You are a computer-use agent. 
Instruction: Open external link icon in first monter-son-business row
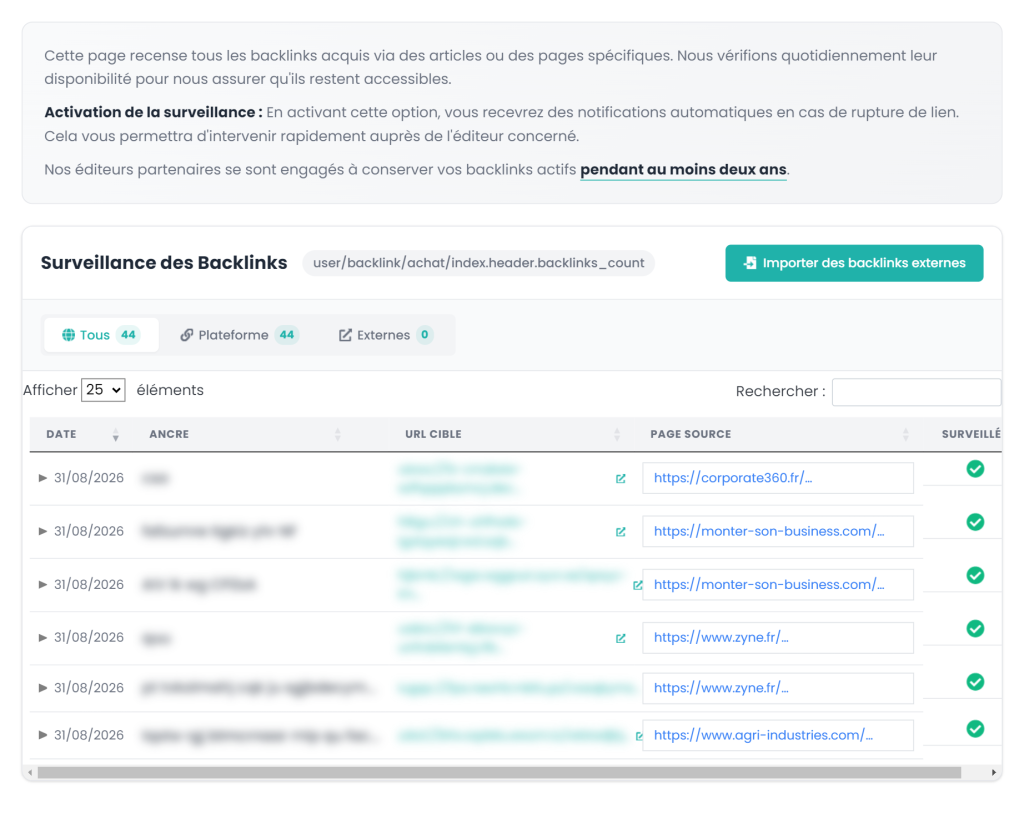point(620,532)
